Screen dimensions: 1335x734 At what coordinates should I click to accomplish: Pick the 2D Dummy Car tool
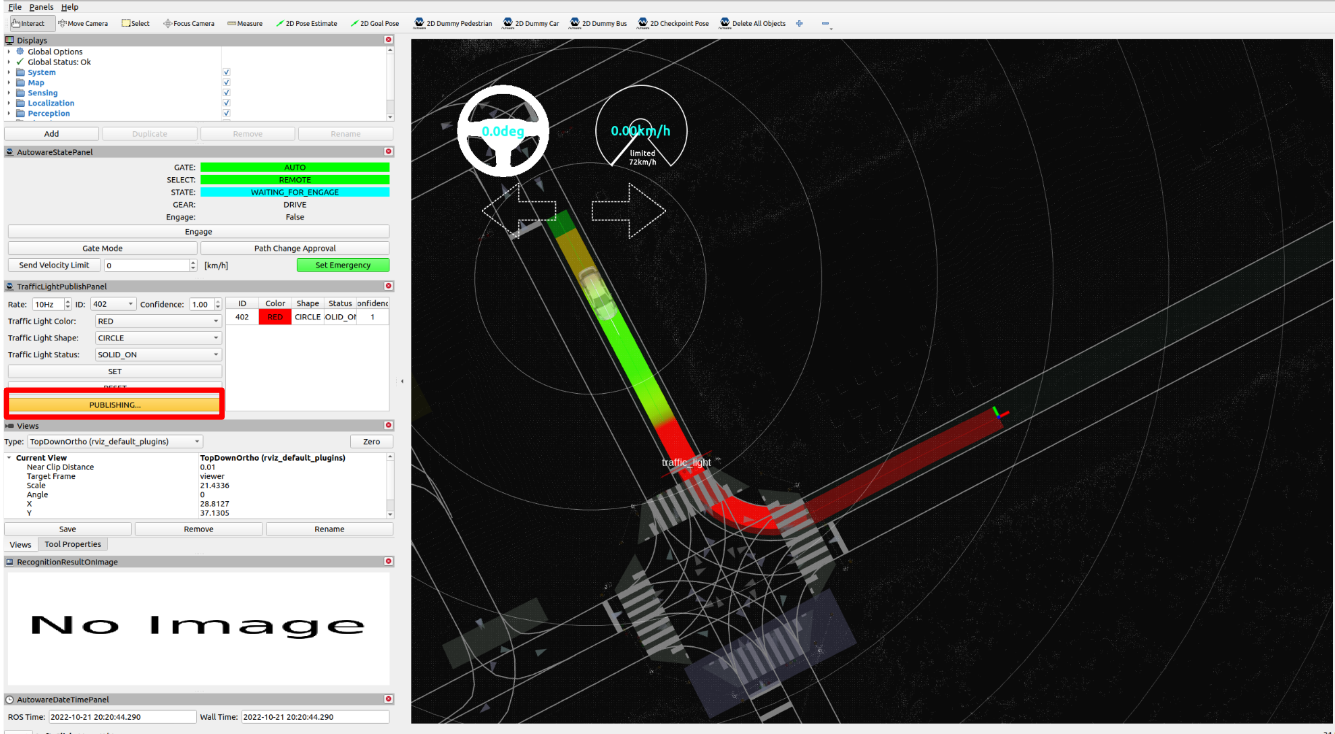point(531,23)
